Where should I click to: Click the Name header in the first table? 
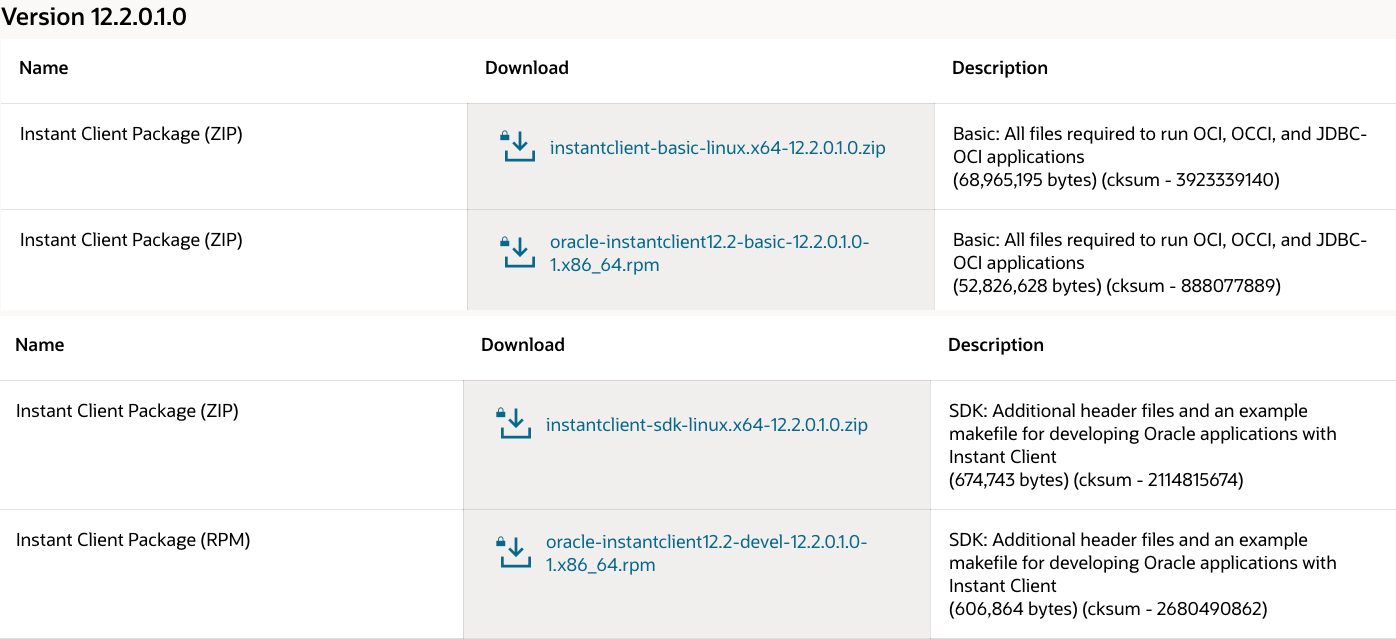[x=44, y=68]
